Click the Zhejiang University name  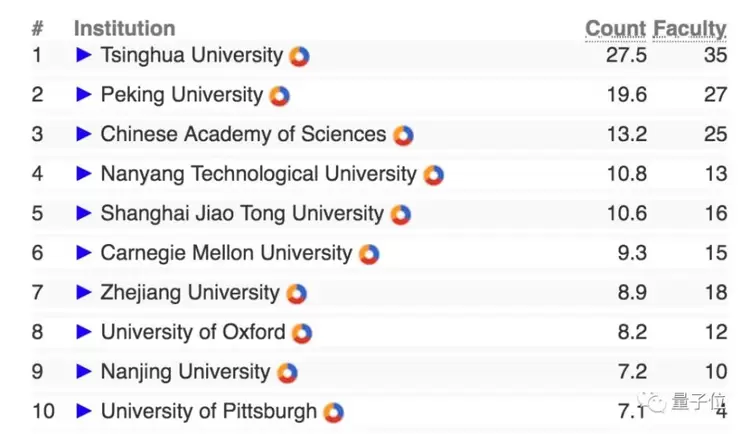pyautogui.click(x=189, y=293)
